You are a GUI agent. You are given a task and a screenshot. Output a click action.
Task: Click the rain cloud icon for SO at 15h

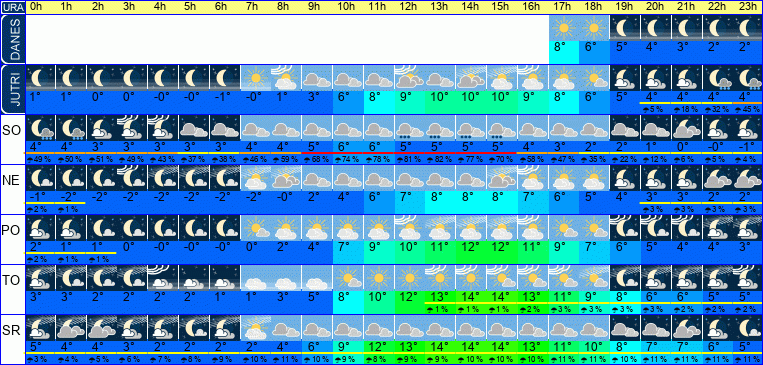point(501,128)
